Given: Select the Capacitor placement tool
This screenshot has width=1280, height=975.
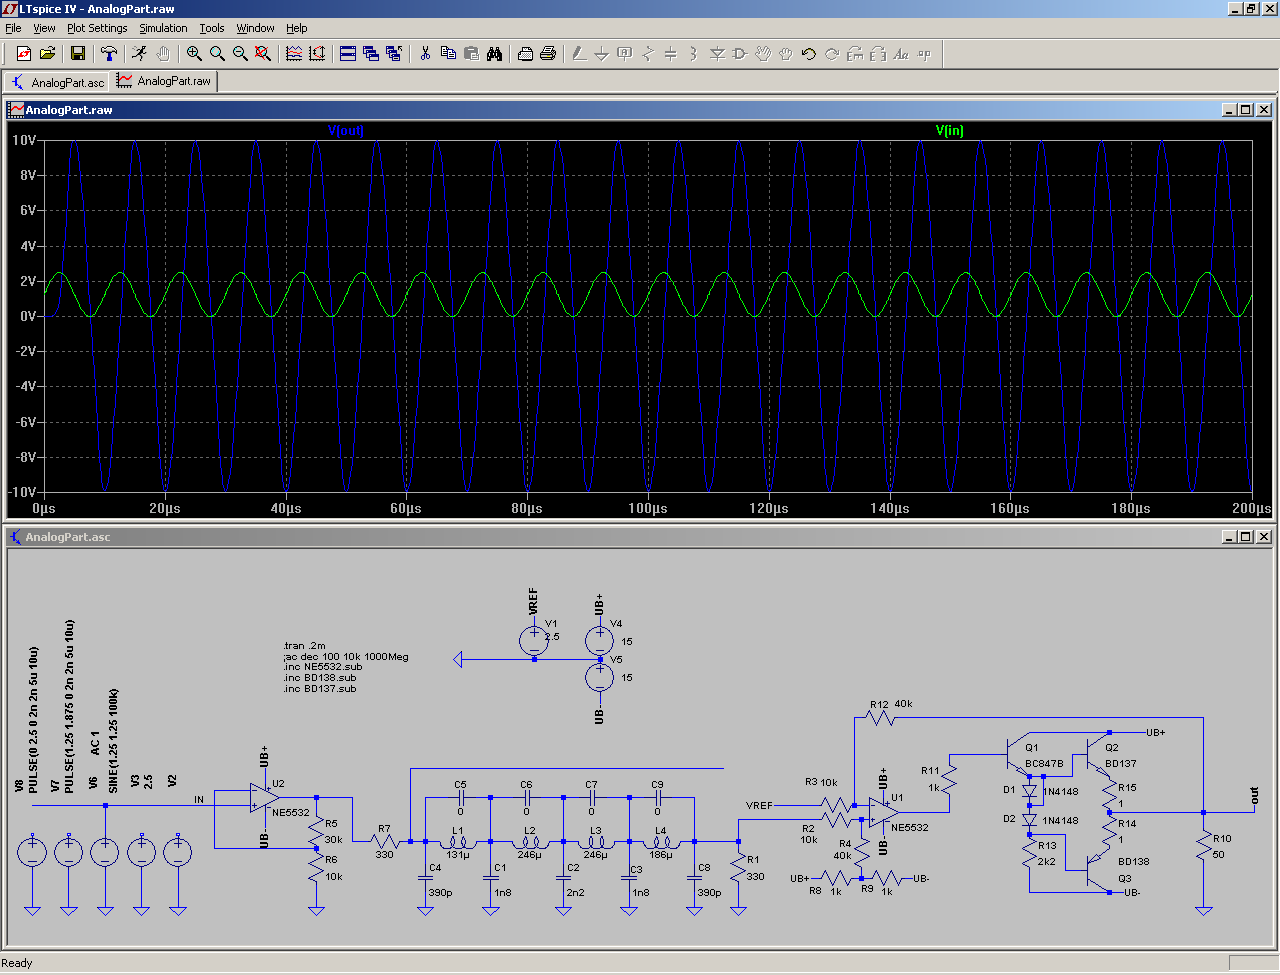Looking at the screenshot, I should 671,53.
